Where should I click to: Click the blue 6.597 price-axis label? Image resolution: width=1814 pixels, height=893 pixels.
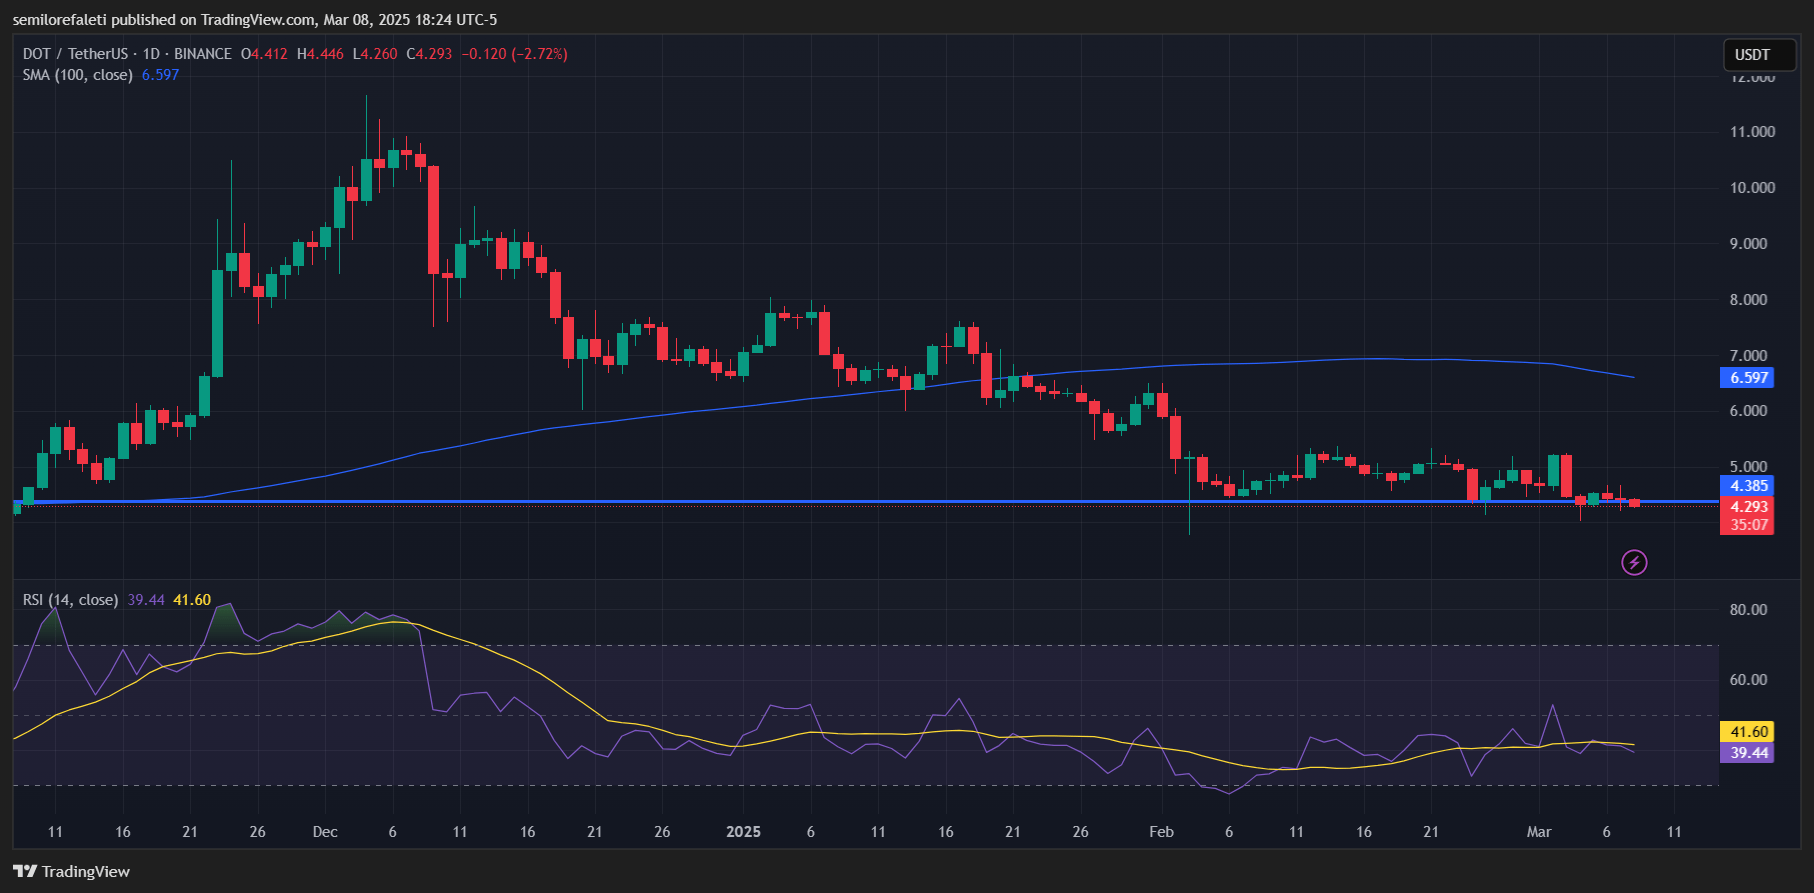[x=1747, y=378]
